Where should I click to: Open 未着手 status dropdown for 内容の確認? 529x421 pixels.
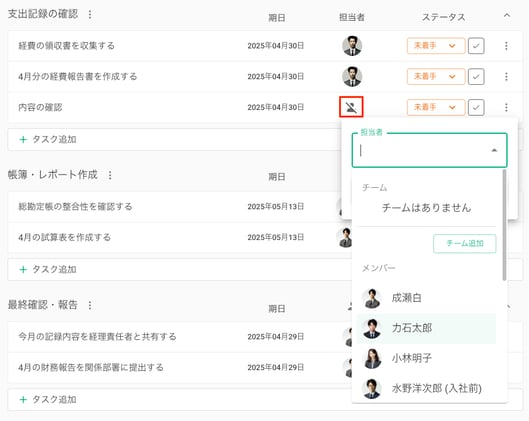(x=436, y=107)
